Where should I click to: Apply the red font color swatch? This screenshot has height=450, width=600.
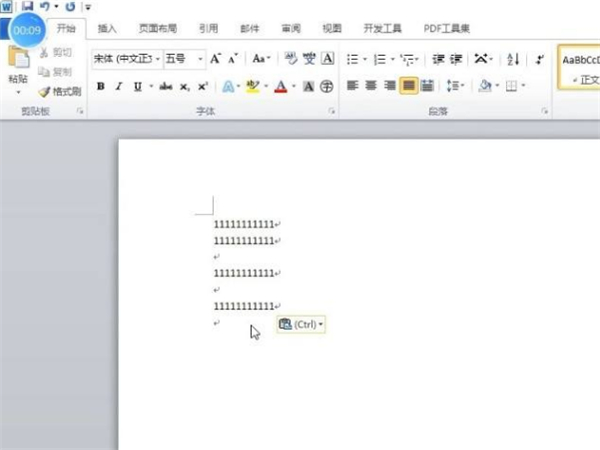click(x=281, y=86)
